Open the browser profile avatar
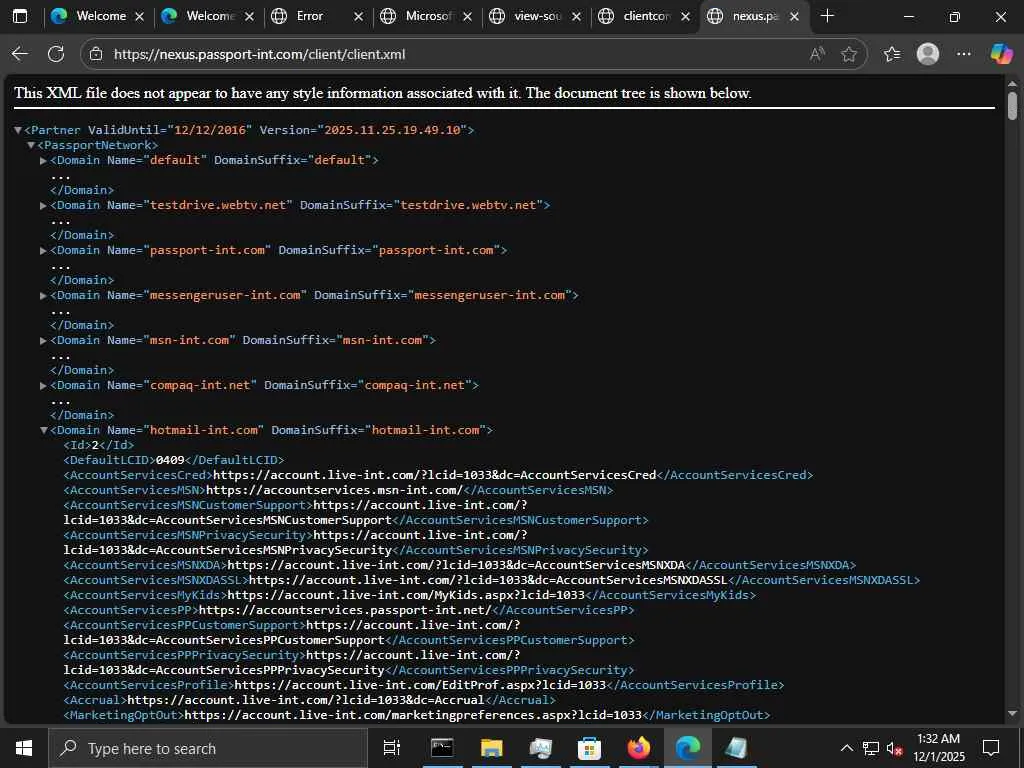The image size is (1024, 768). [928, 54]
